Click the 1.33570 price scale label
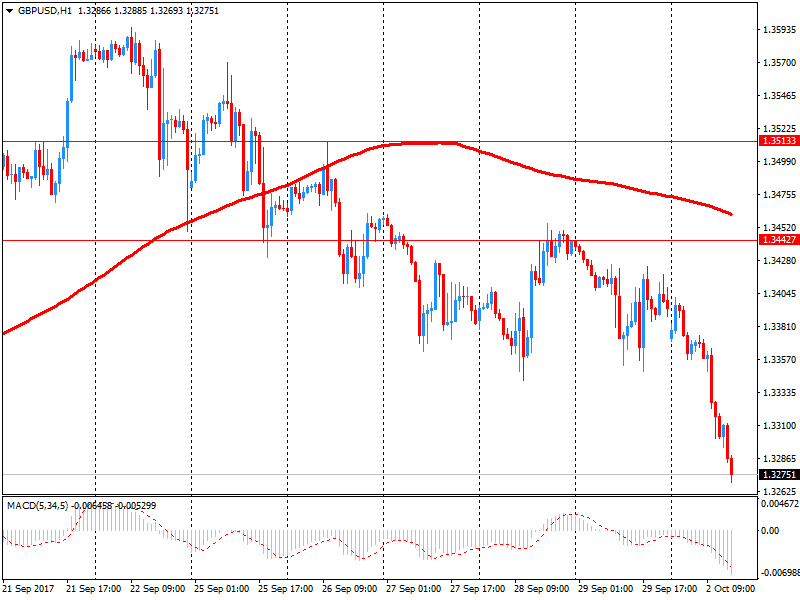The width and height of the screenshot is (800, 600). coord(779,360)
